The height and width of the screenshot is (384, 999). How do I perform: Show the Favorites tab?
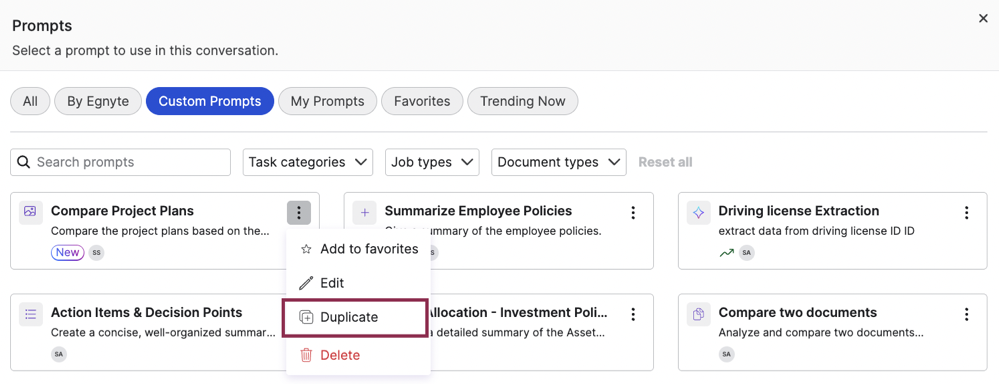point(422,101)
